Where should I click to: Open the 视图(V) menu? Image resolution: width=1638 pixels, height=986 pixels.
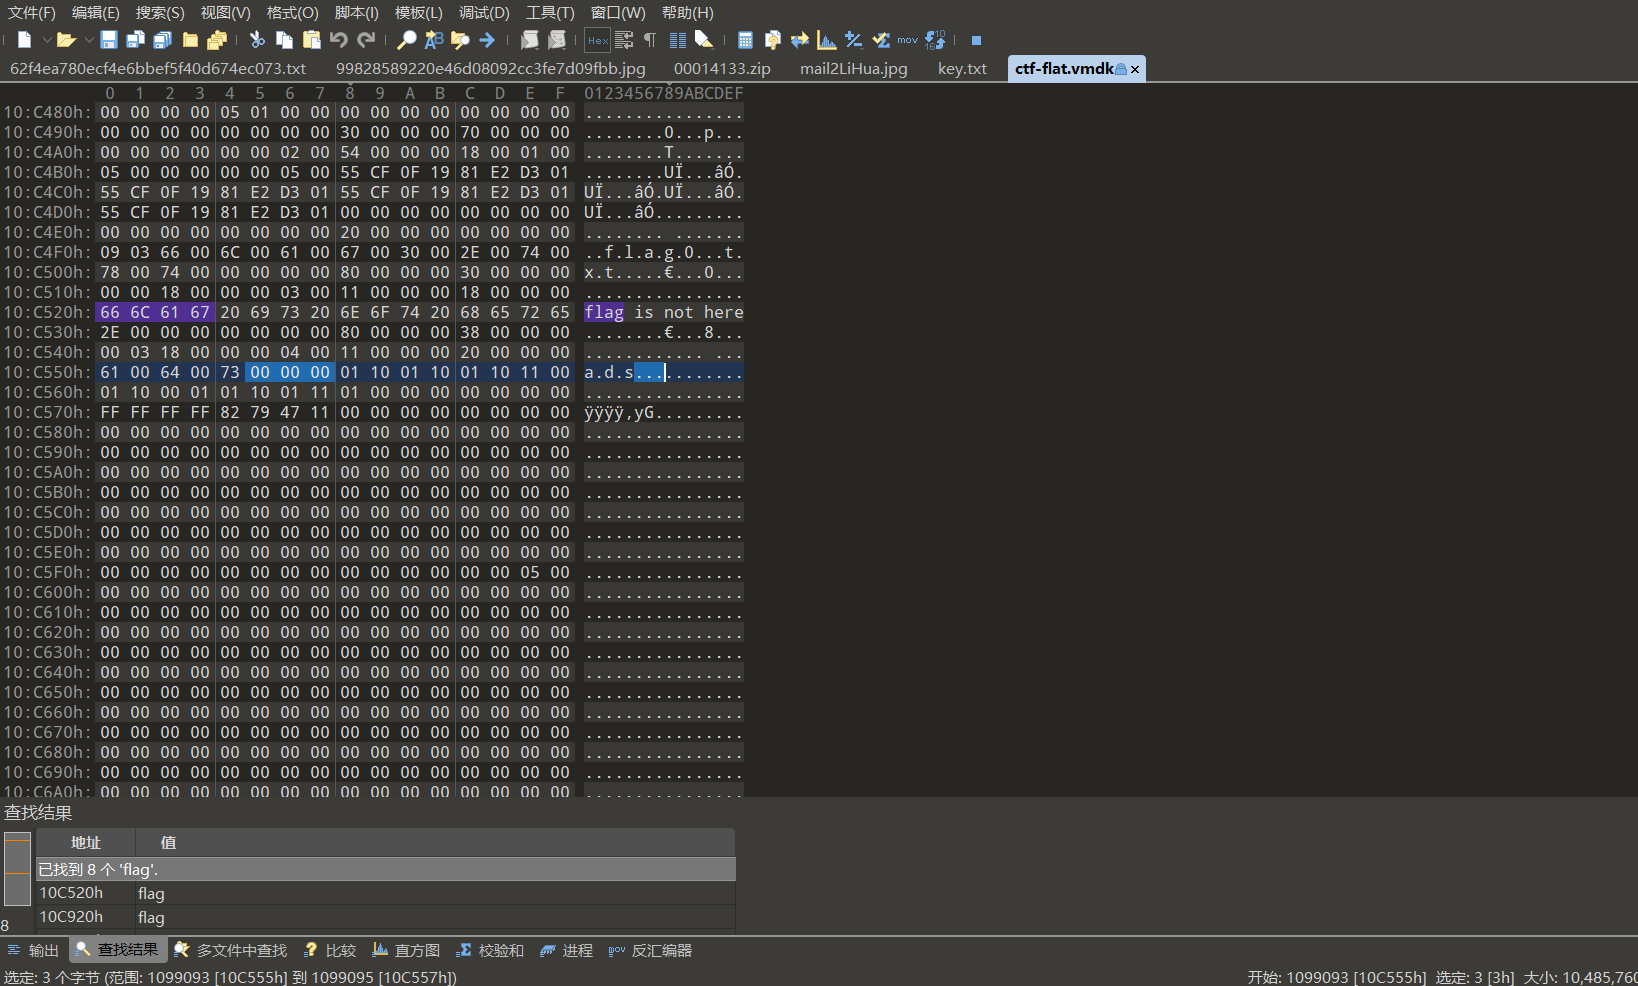pyautogui.click(x=225, y=13)
